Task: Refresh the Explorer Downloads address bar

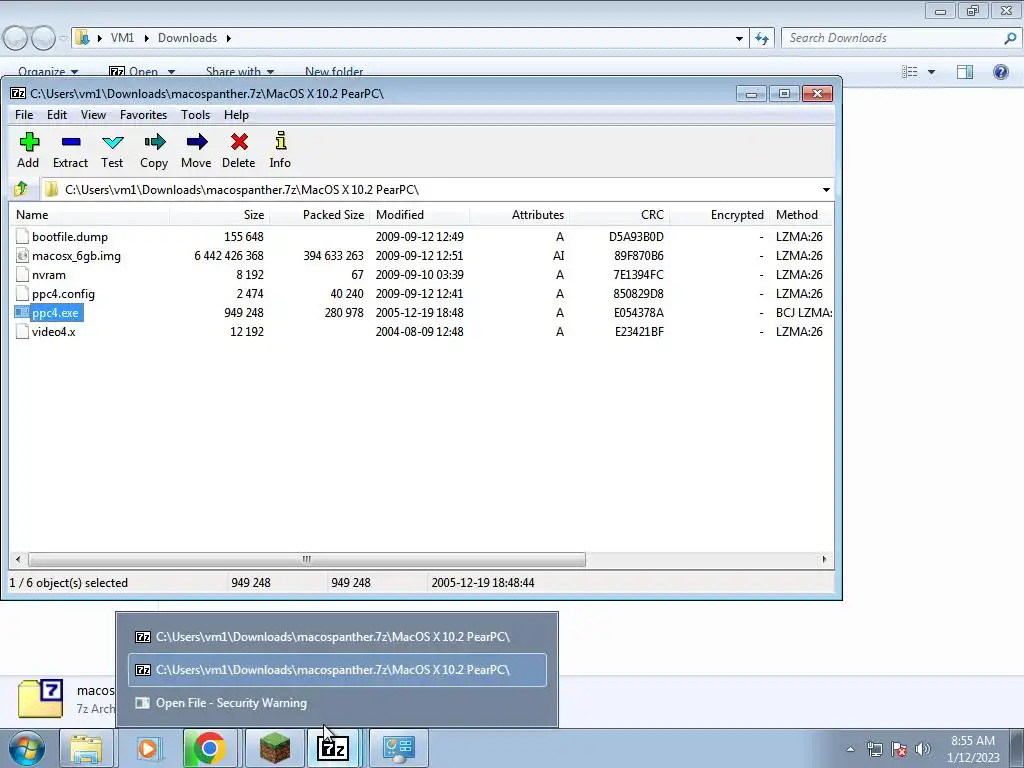Action: 761,39
